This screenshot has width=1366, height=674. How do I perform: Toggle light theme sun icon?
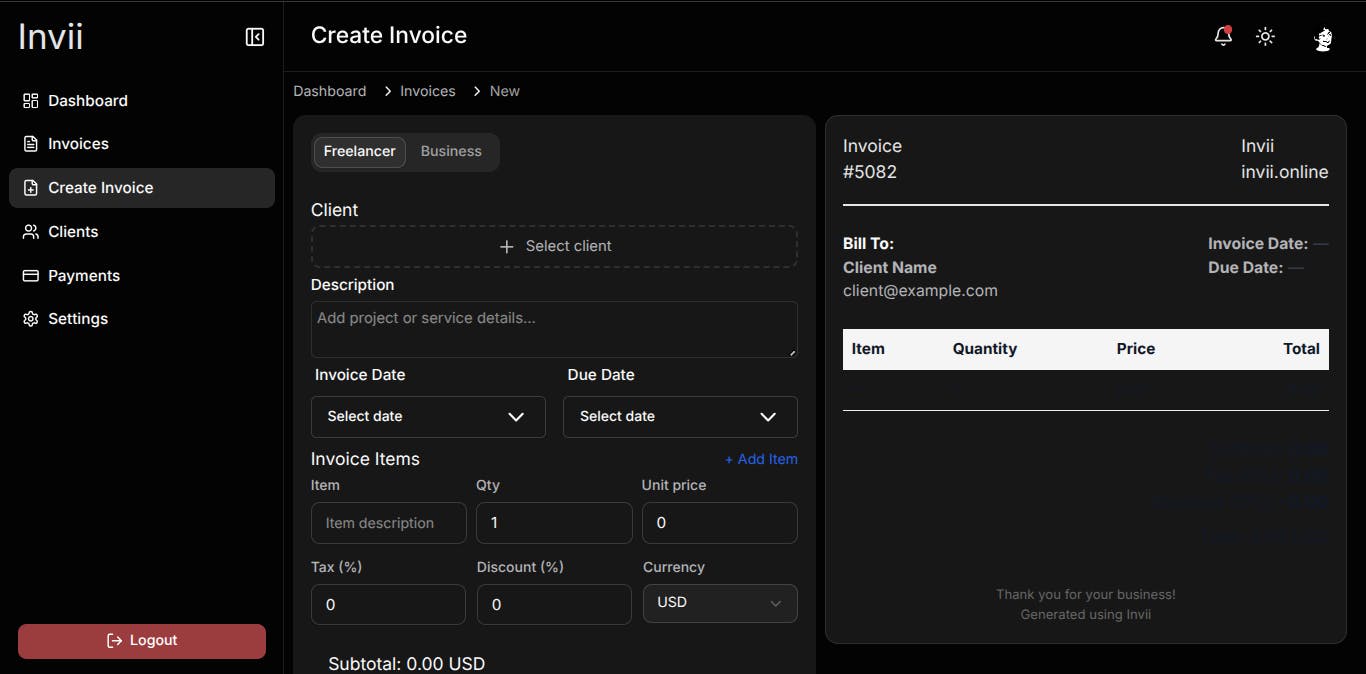[1265, 37]
